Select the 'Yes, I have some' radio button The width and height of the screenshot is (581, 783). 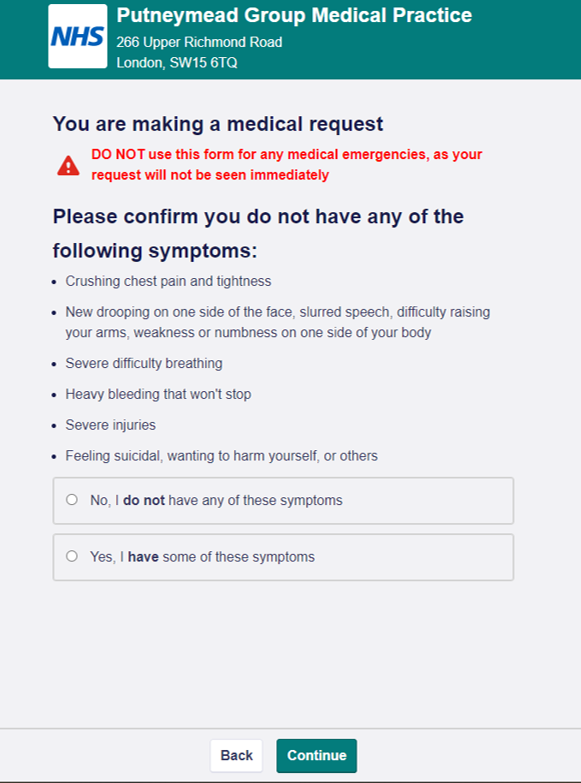pos(72,556)
